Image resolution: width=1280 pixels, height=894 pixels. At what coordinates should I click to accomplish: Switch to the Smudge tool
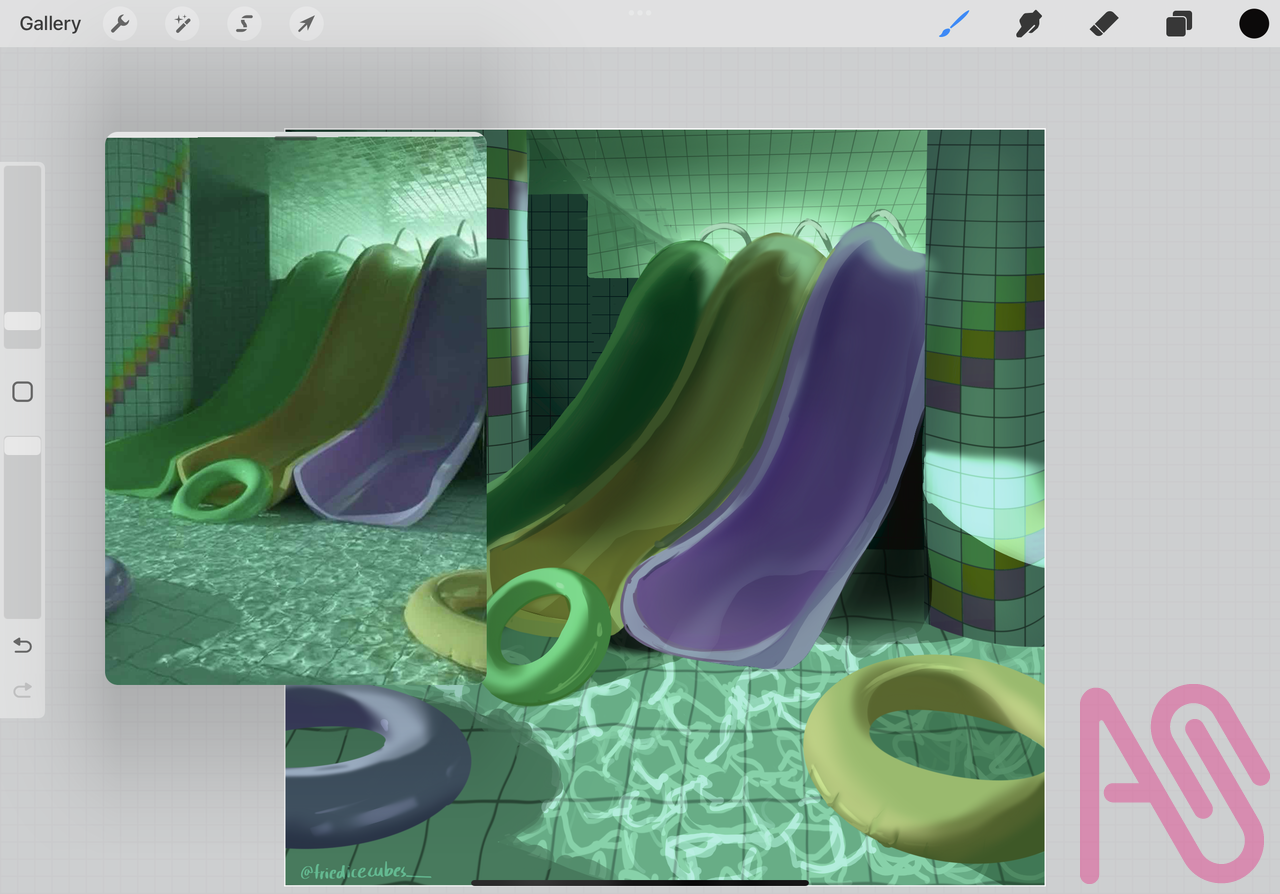point(1029,23)
